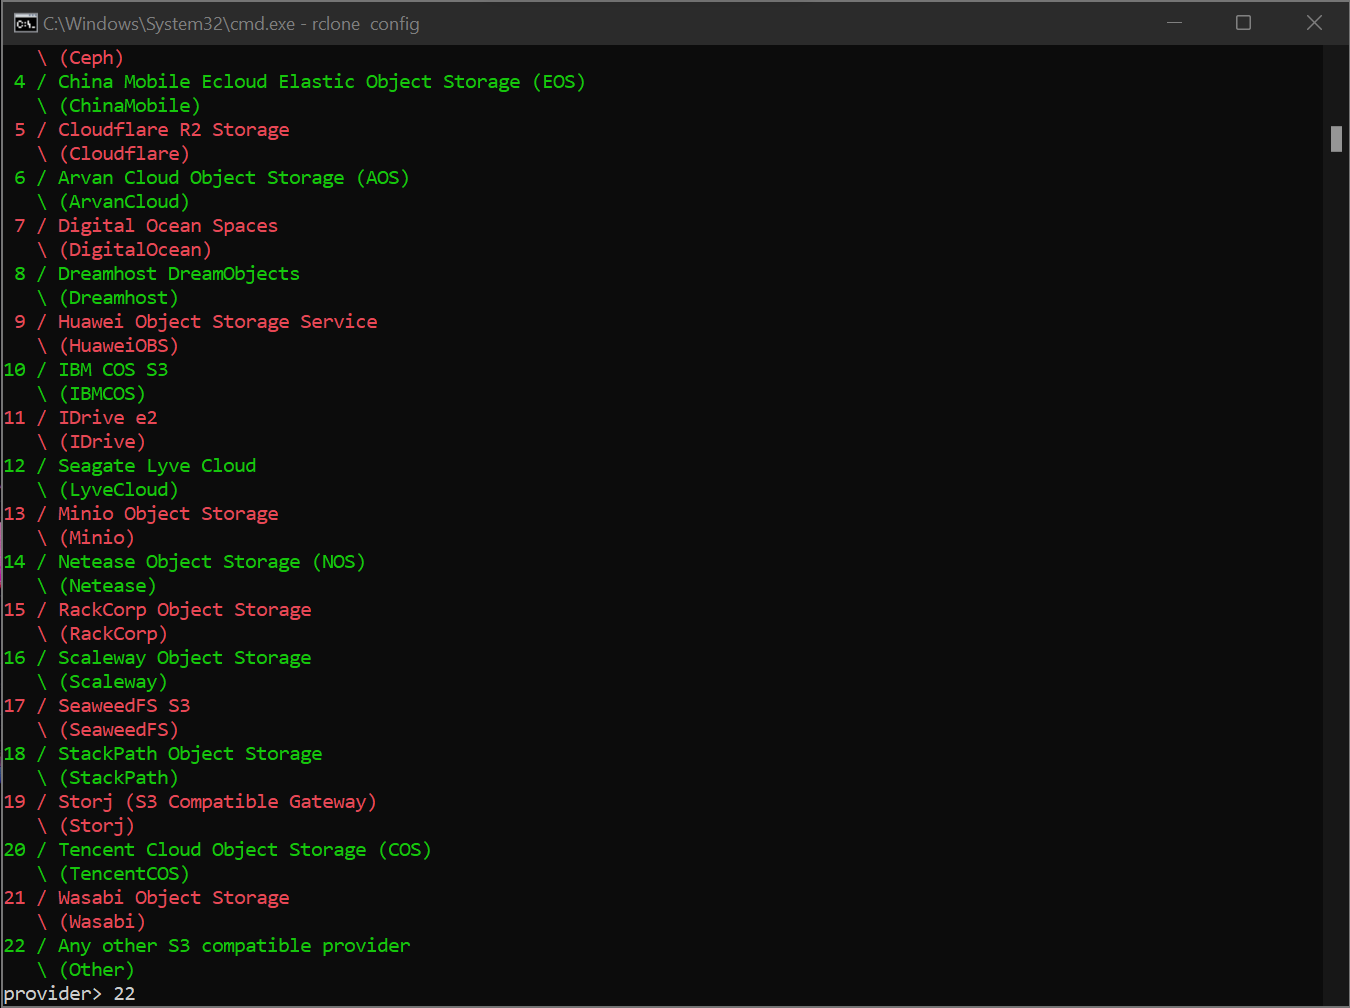Close the rclone config window
This screenshot has width=1350, height=1008.
point(1314,23)
